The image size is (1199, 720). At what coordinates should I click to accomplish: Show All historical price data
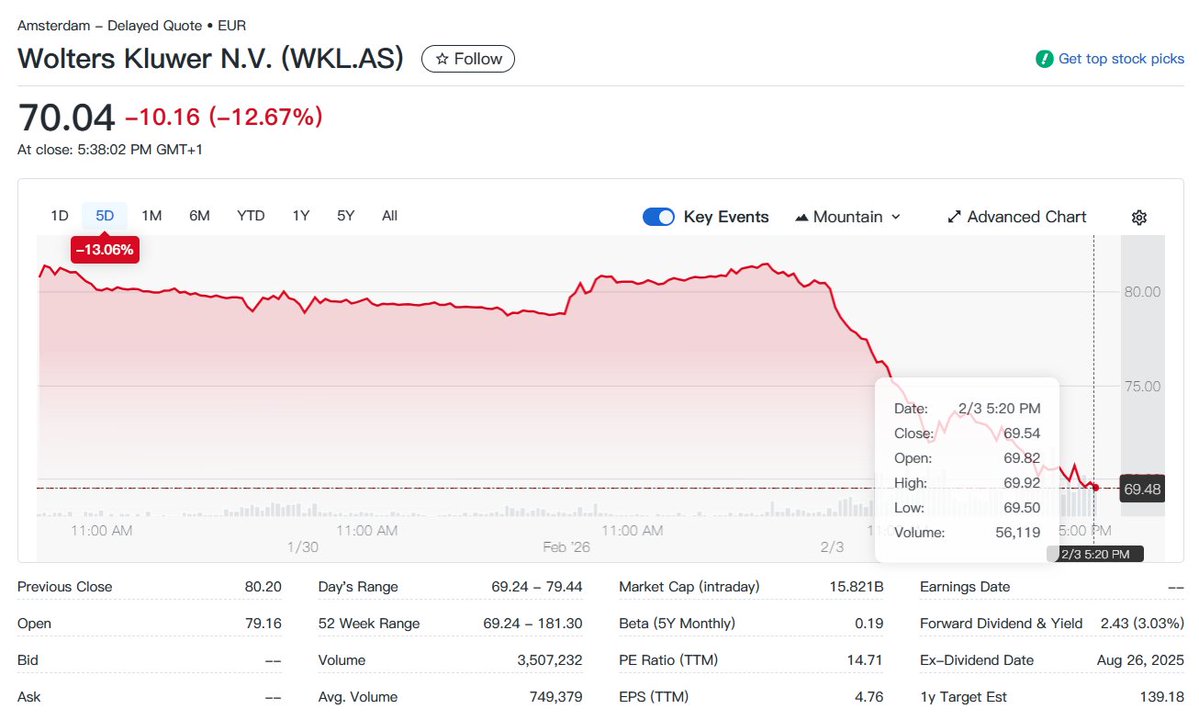pos(390,215)
